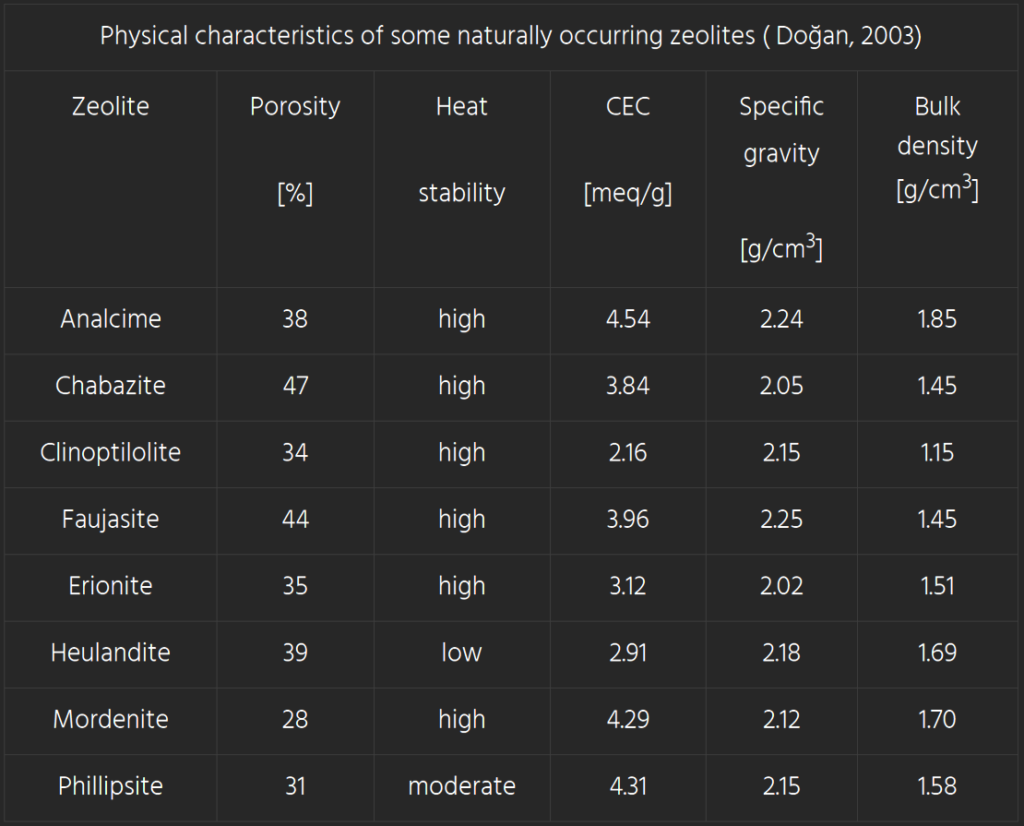Viewport: 1024px width, 826px height.
Task: Click the table title mentioning Doğan, 2003
Action: (511, 37)
